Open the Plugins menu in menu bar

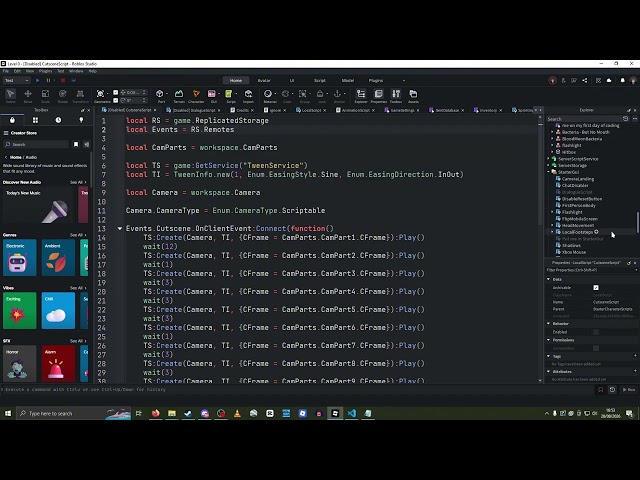[45, 71]
